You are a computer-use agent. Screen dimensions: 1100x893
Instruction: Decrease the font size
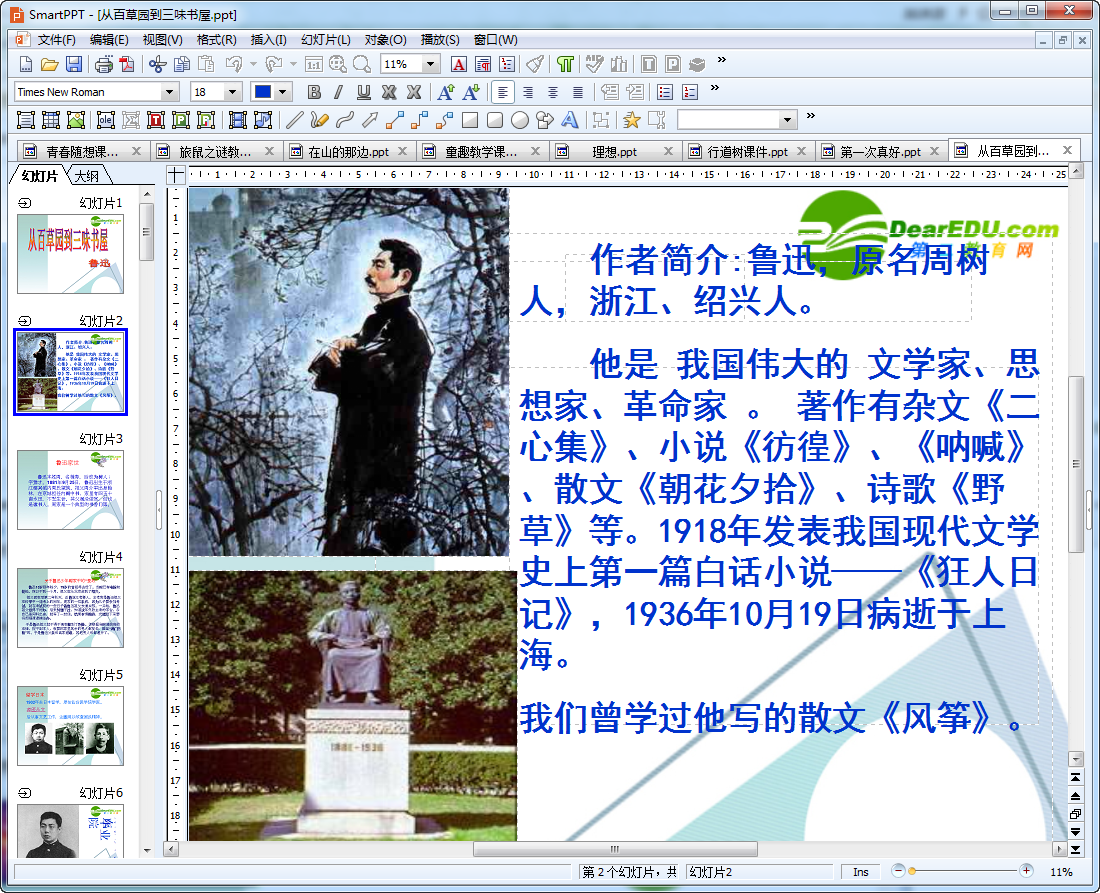(471, 92)
